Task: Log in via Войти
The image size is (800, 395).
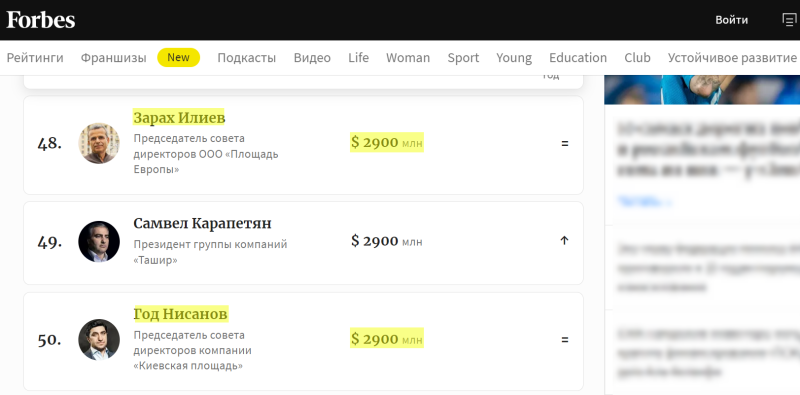Action: pyautogui.click(x=732, y=20)
